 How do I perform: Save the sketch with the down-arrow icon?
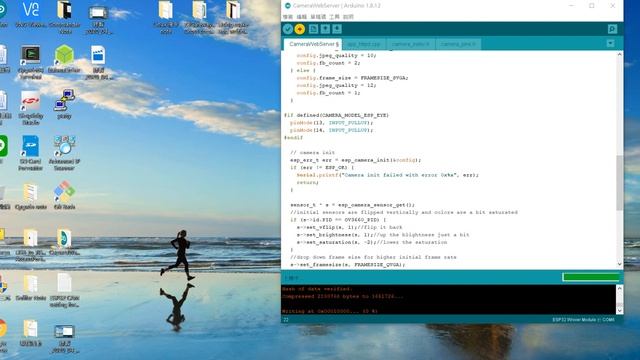[x=337, y=29]
